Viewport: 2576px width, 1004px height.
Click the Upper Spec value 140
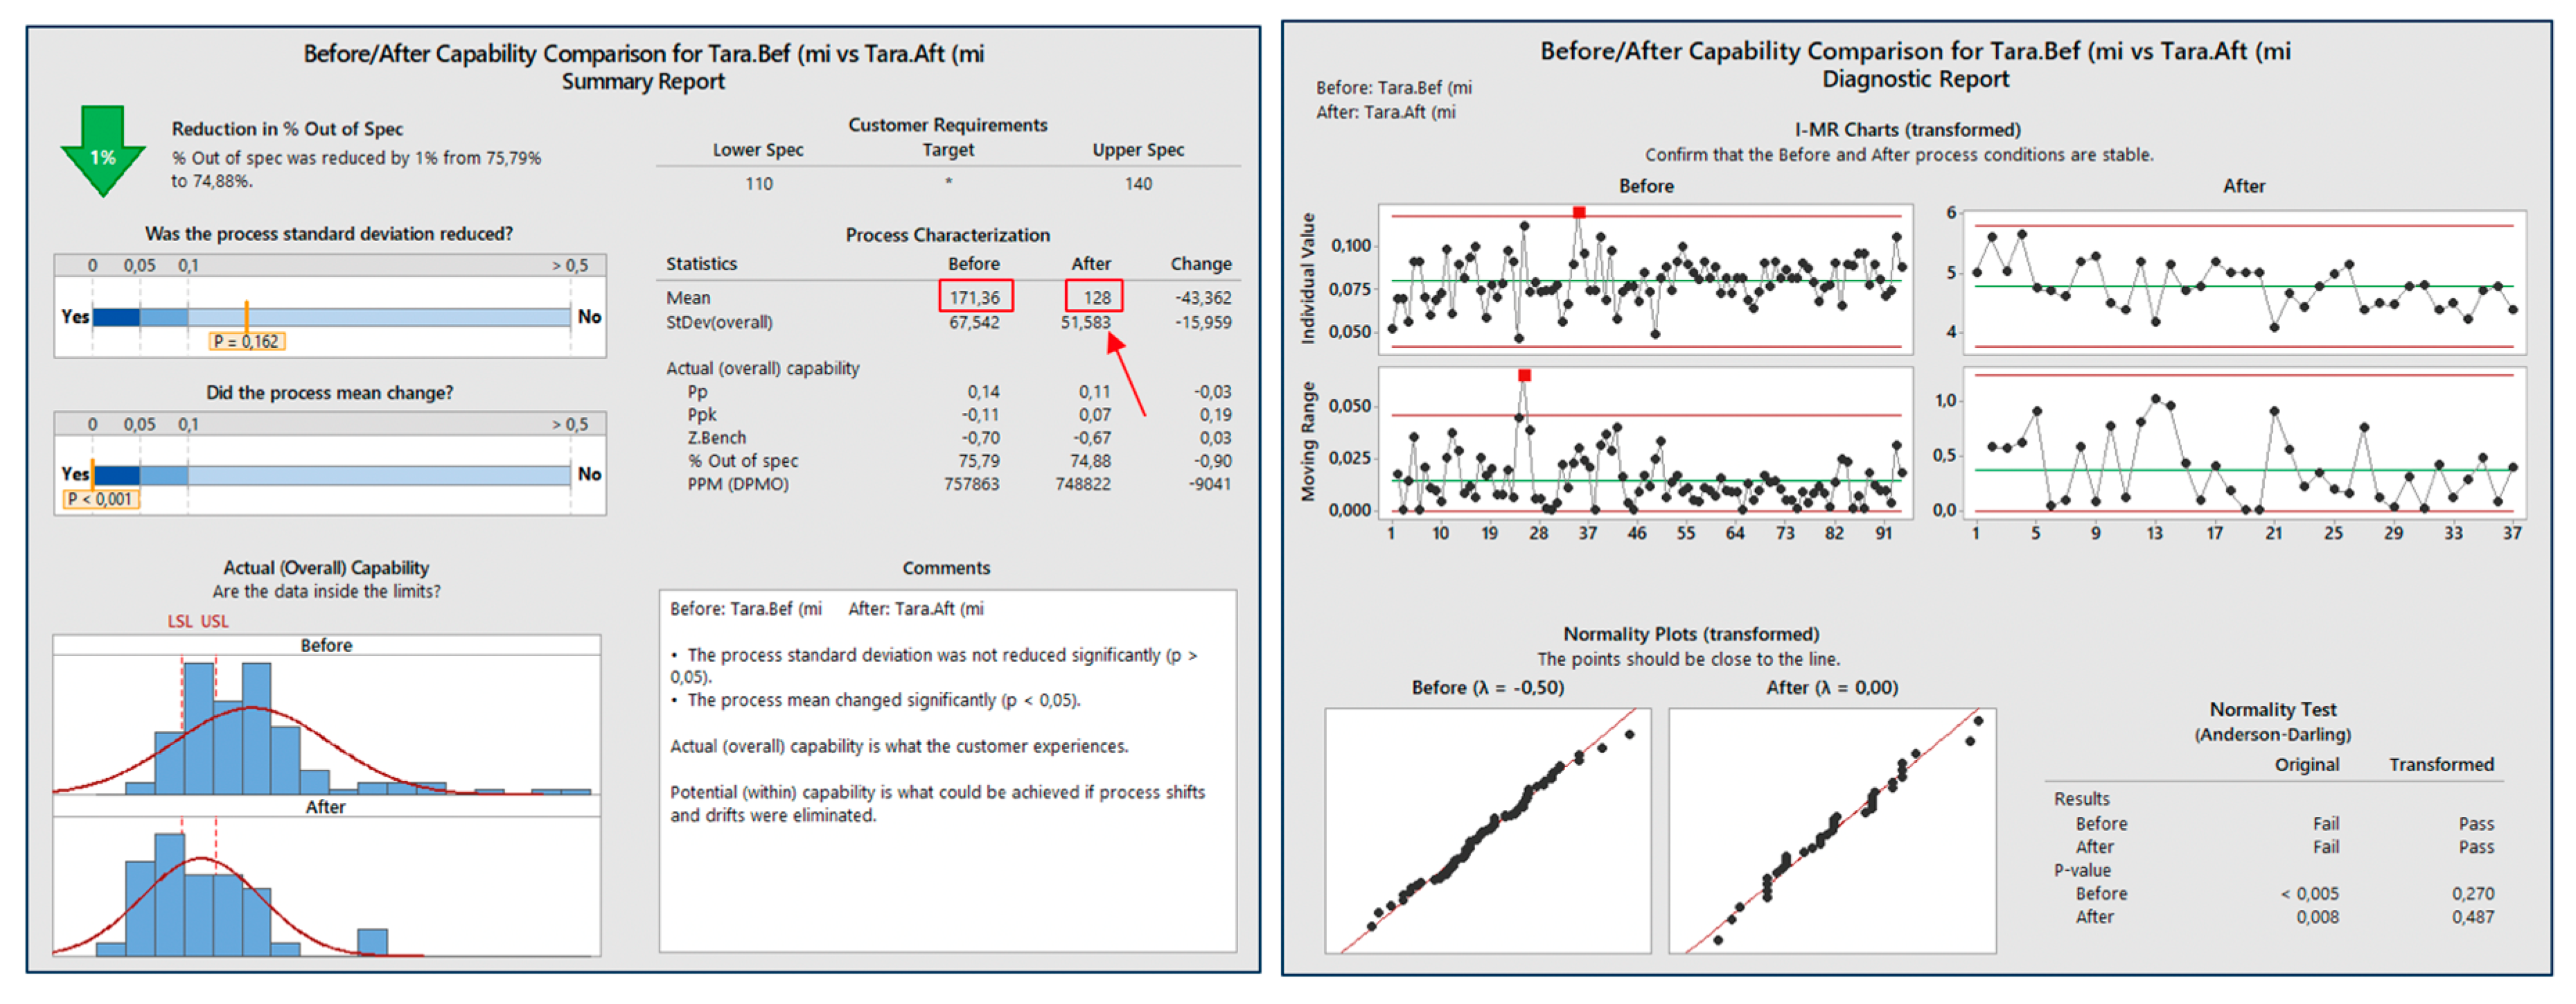pyautogui.click(x=1138, y=184)
